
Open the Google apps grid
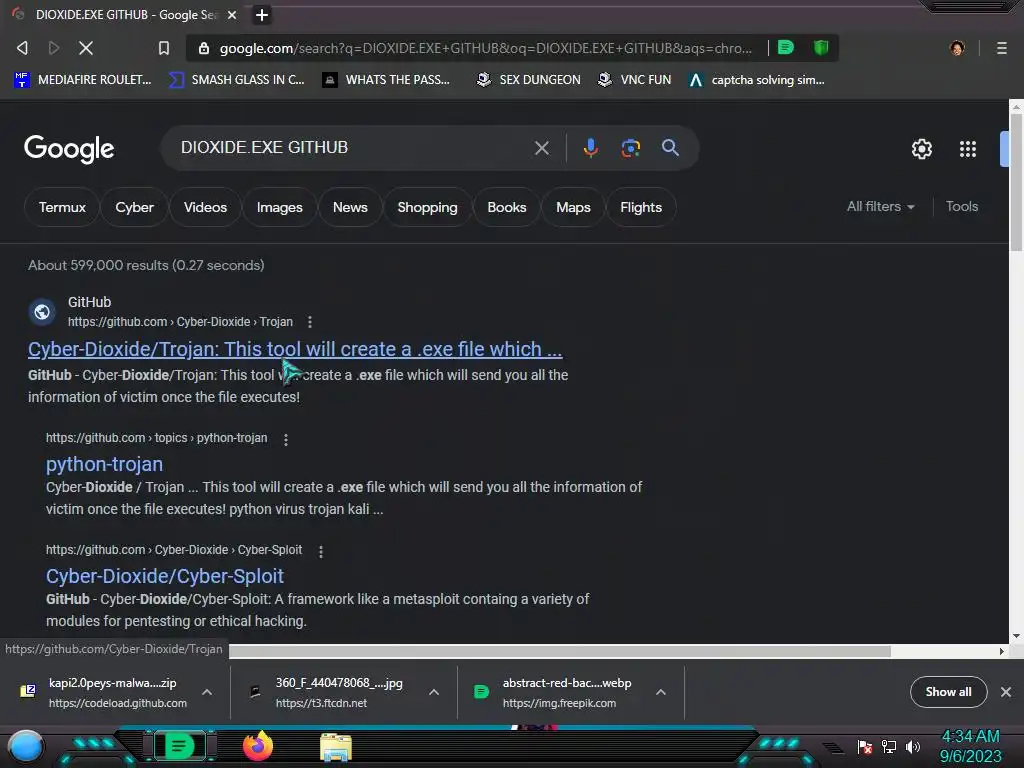[967, 149]
